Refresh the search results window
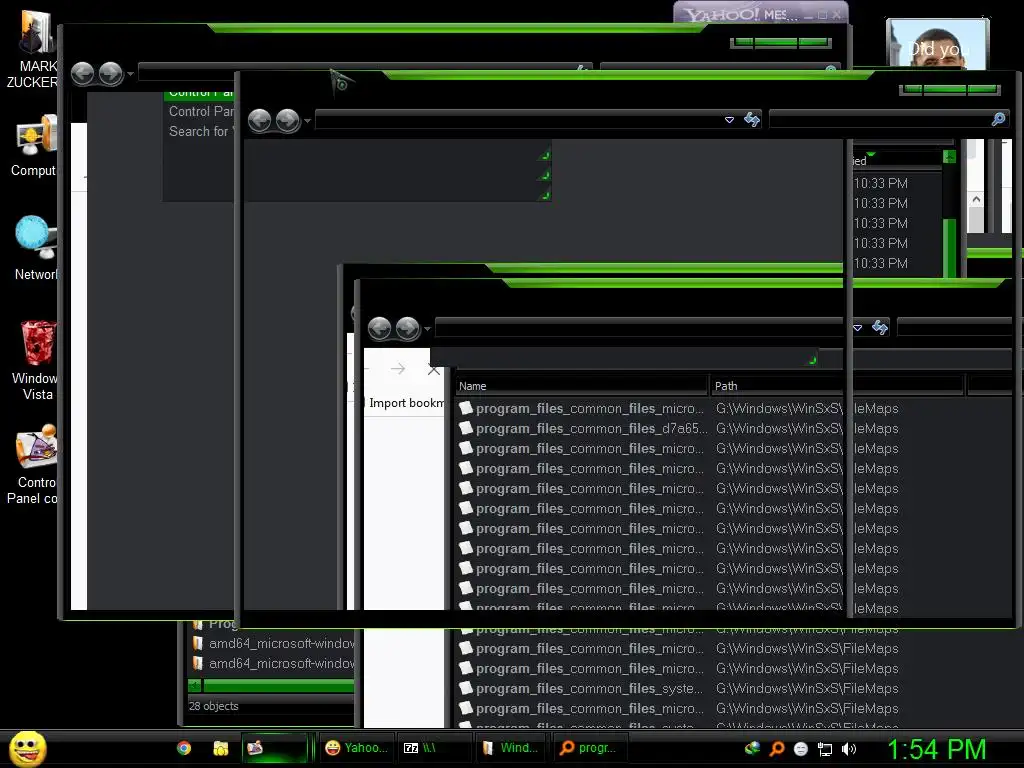This screenshot has width=1024, height=768. point(880,327)
